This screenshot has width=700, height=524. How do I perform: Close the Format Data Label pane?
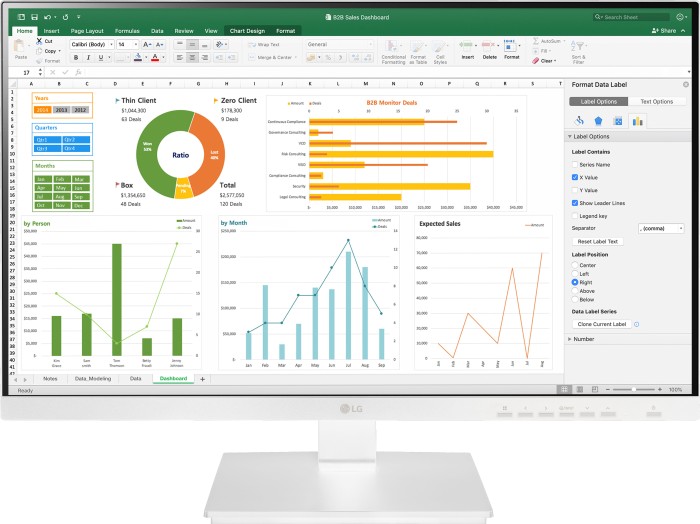(685, 86)
